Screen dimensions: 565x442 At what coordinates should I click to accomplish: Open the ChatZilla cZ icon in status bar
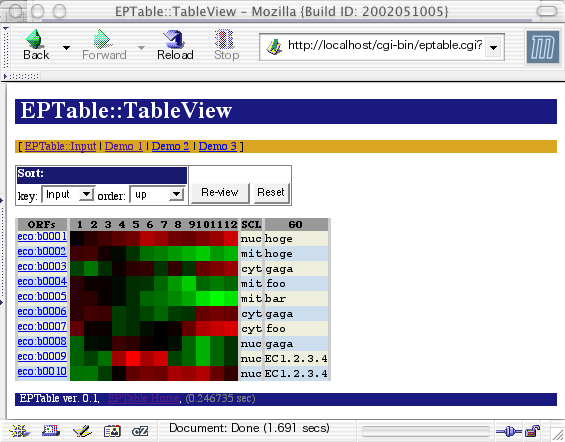pyautogui.click(x=140, y=431)
